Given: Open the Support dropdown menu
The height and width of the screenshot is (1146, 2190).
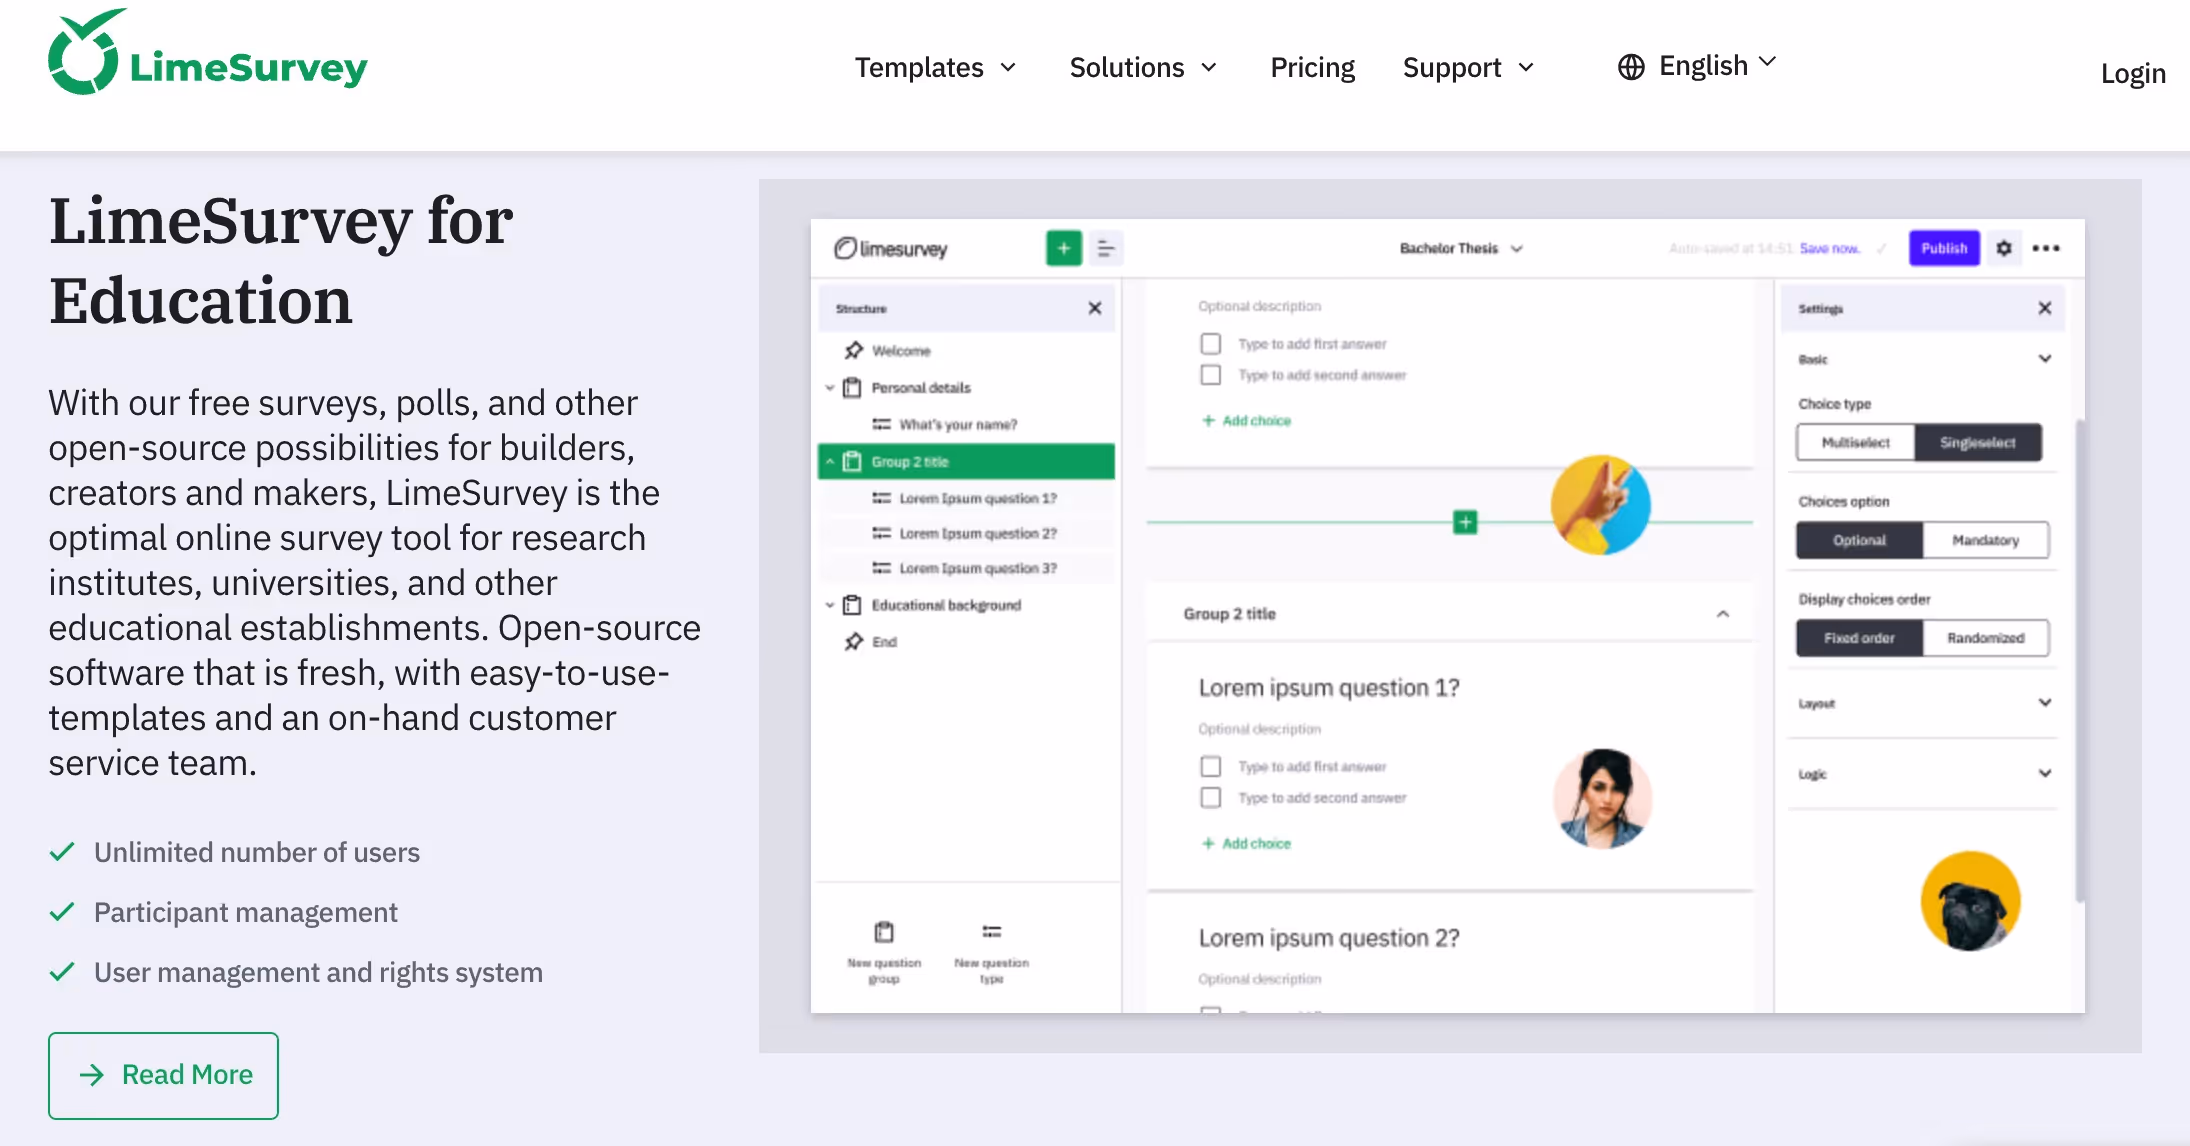Looking at the screenshot, I should coord(1468,67).
